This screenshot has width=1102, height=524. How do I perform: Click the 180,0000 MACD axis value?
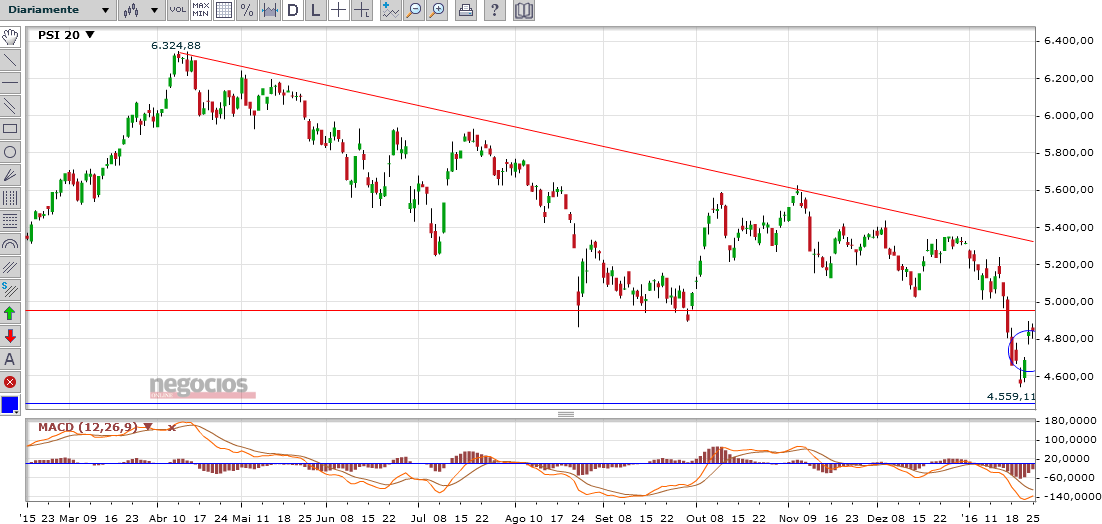click(x=1069, y=421)
